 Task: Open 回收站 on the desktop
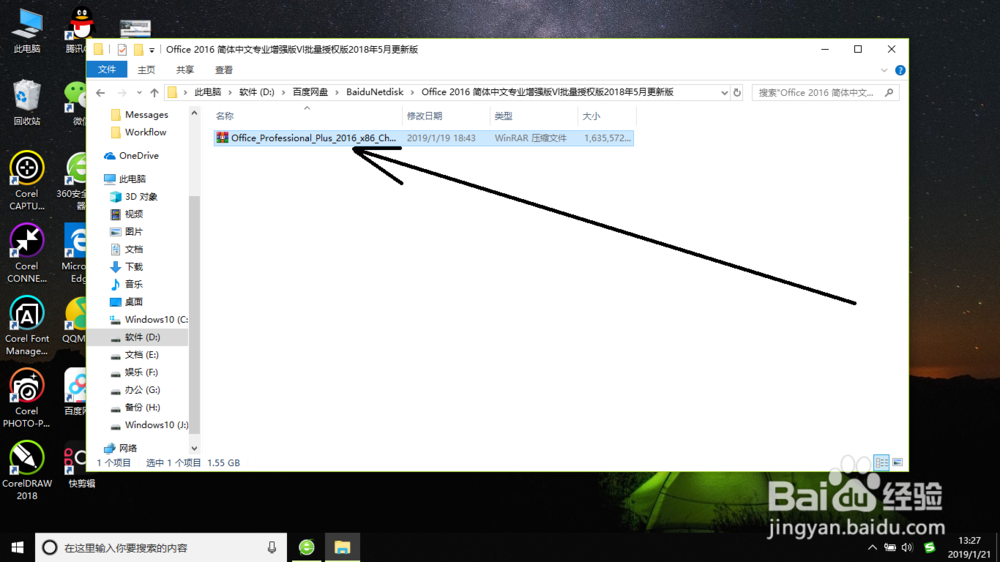27,103
